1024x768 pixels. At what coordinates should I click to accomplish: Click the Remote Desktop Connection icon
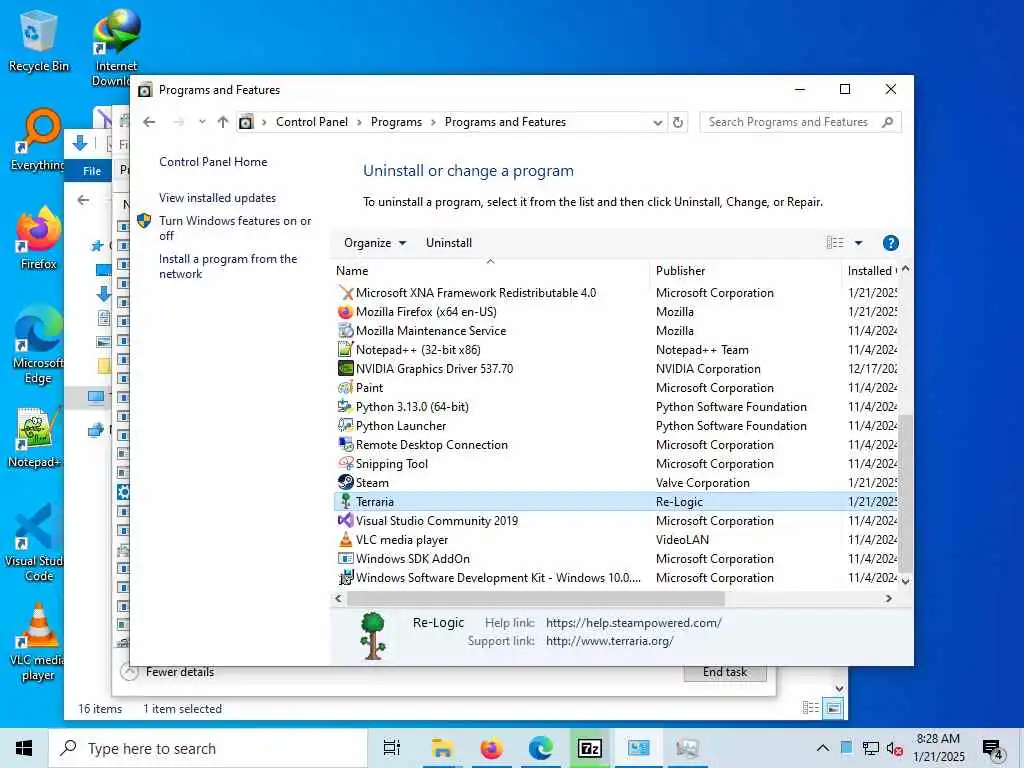[x=345, y=445]
